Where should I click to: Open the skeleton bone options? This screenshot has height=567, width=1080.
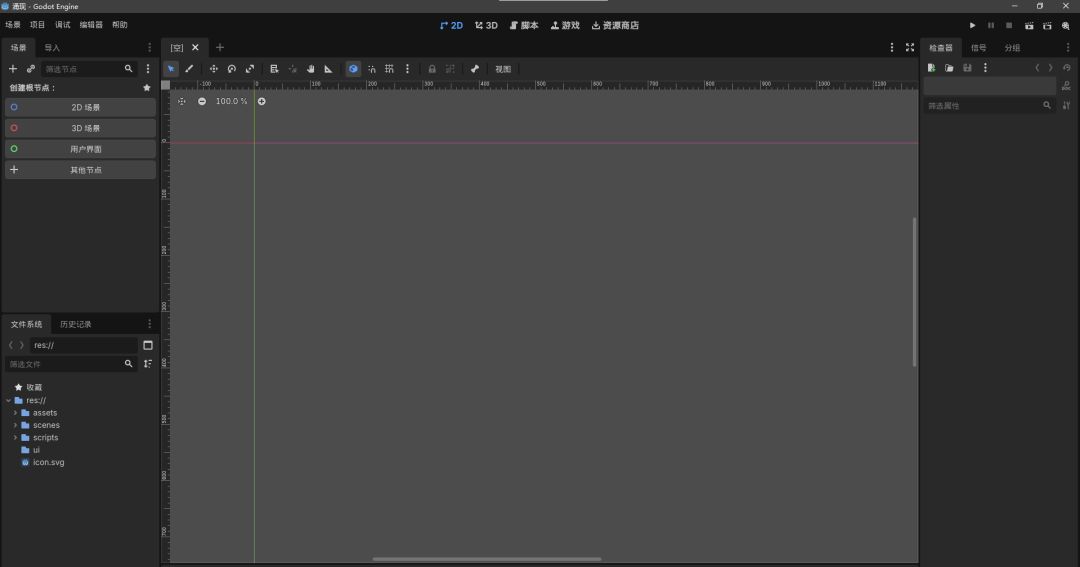point(475,69)
